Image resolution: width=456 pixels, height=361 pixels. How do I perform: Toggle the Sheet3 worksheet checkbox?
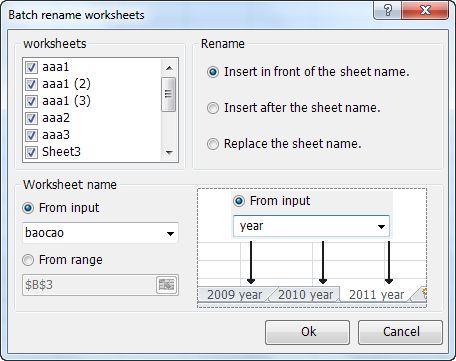[31, 152]
